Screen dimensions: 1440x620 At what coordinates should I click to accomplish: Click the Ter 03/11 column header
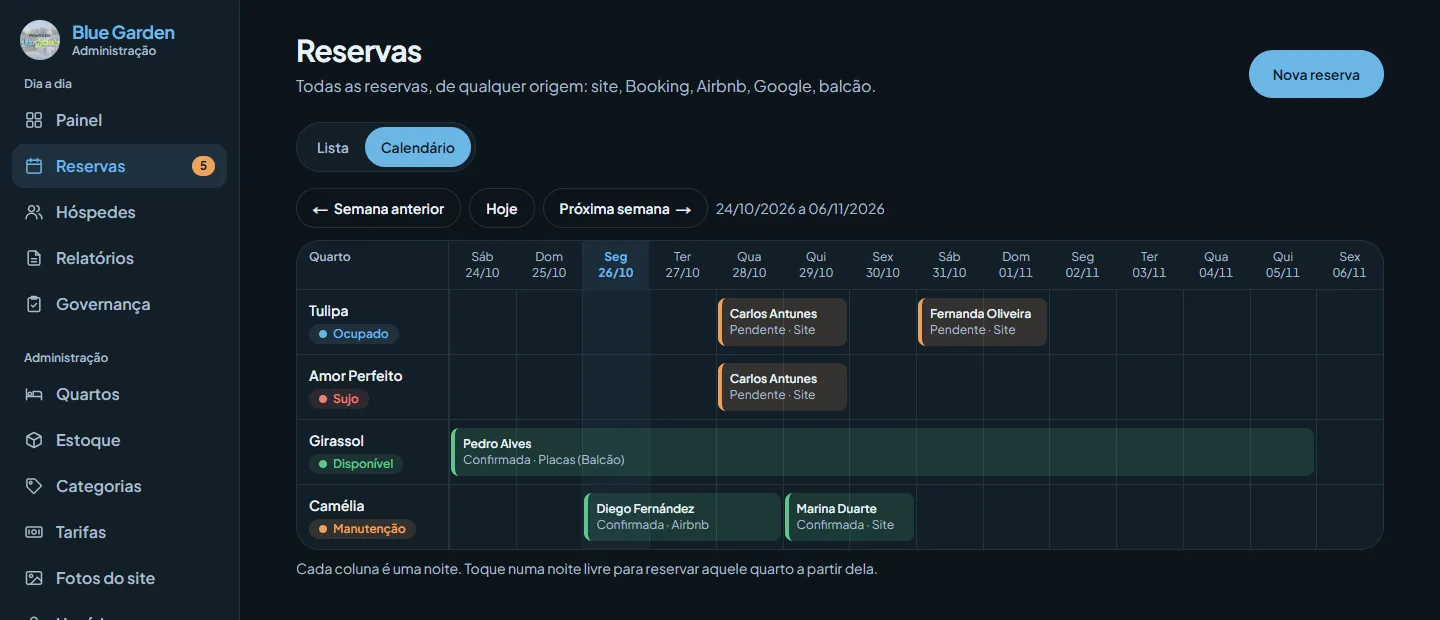[1149, 265]
